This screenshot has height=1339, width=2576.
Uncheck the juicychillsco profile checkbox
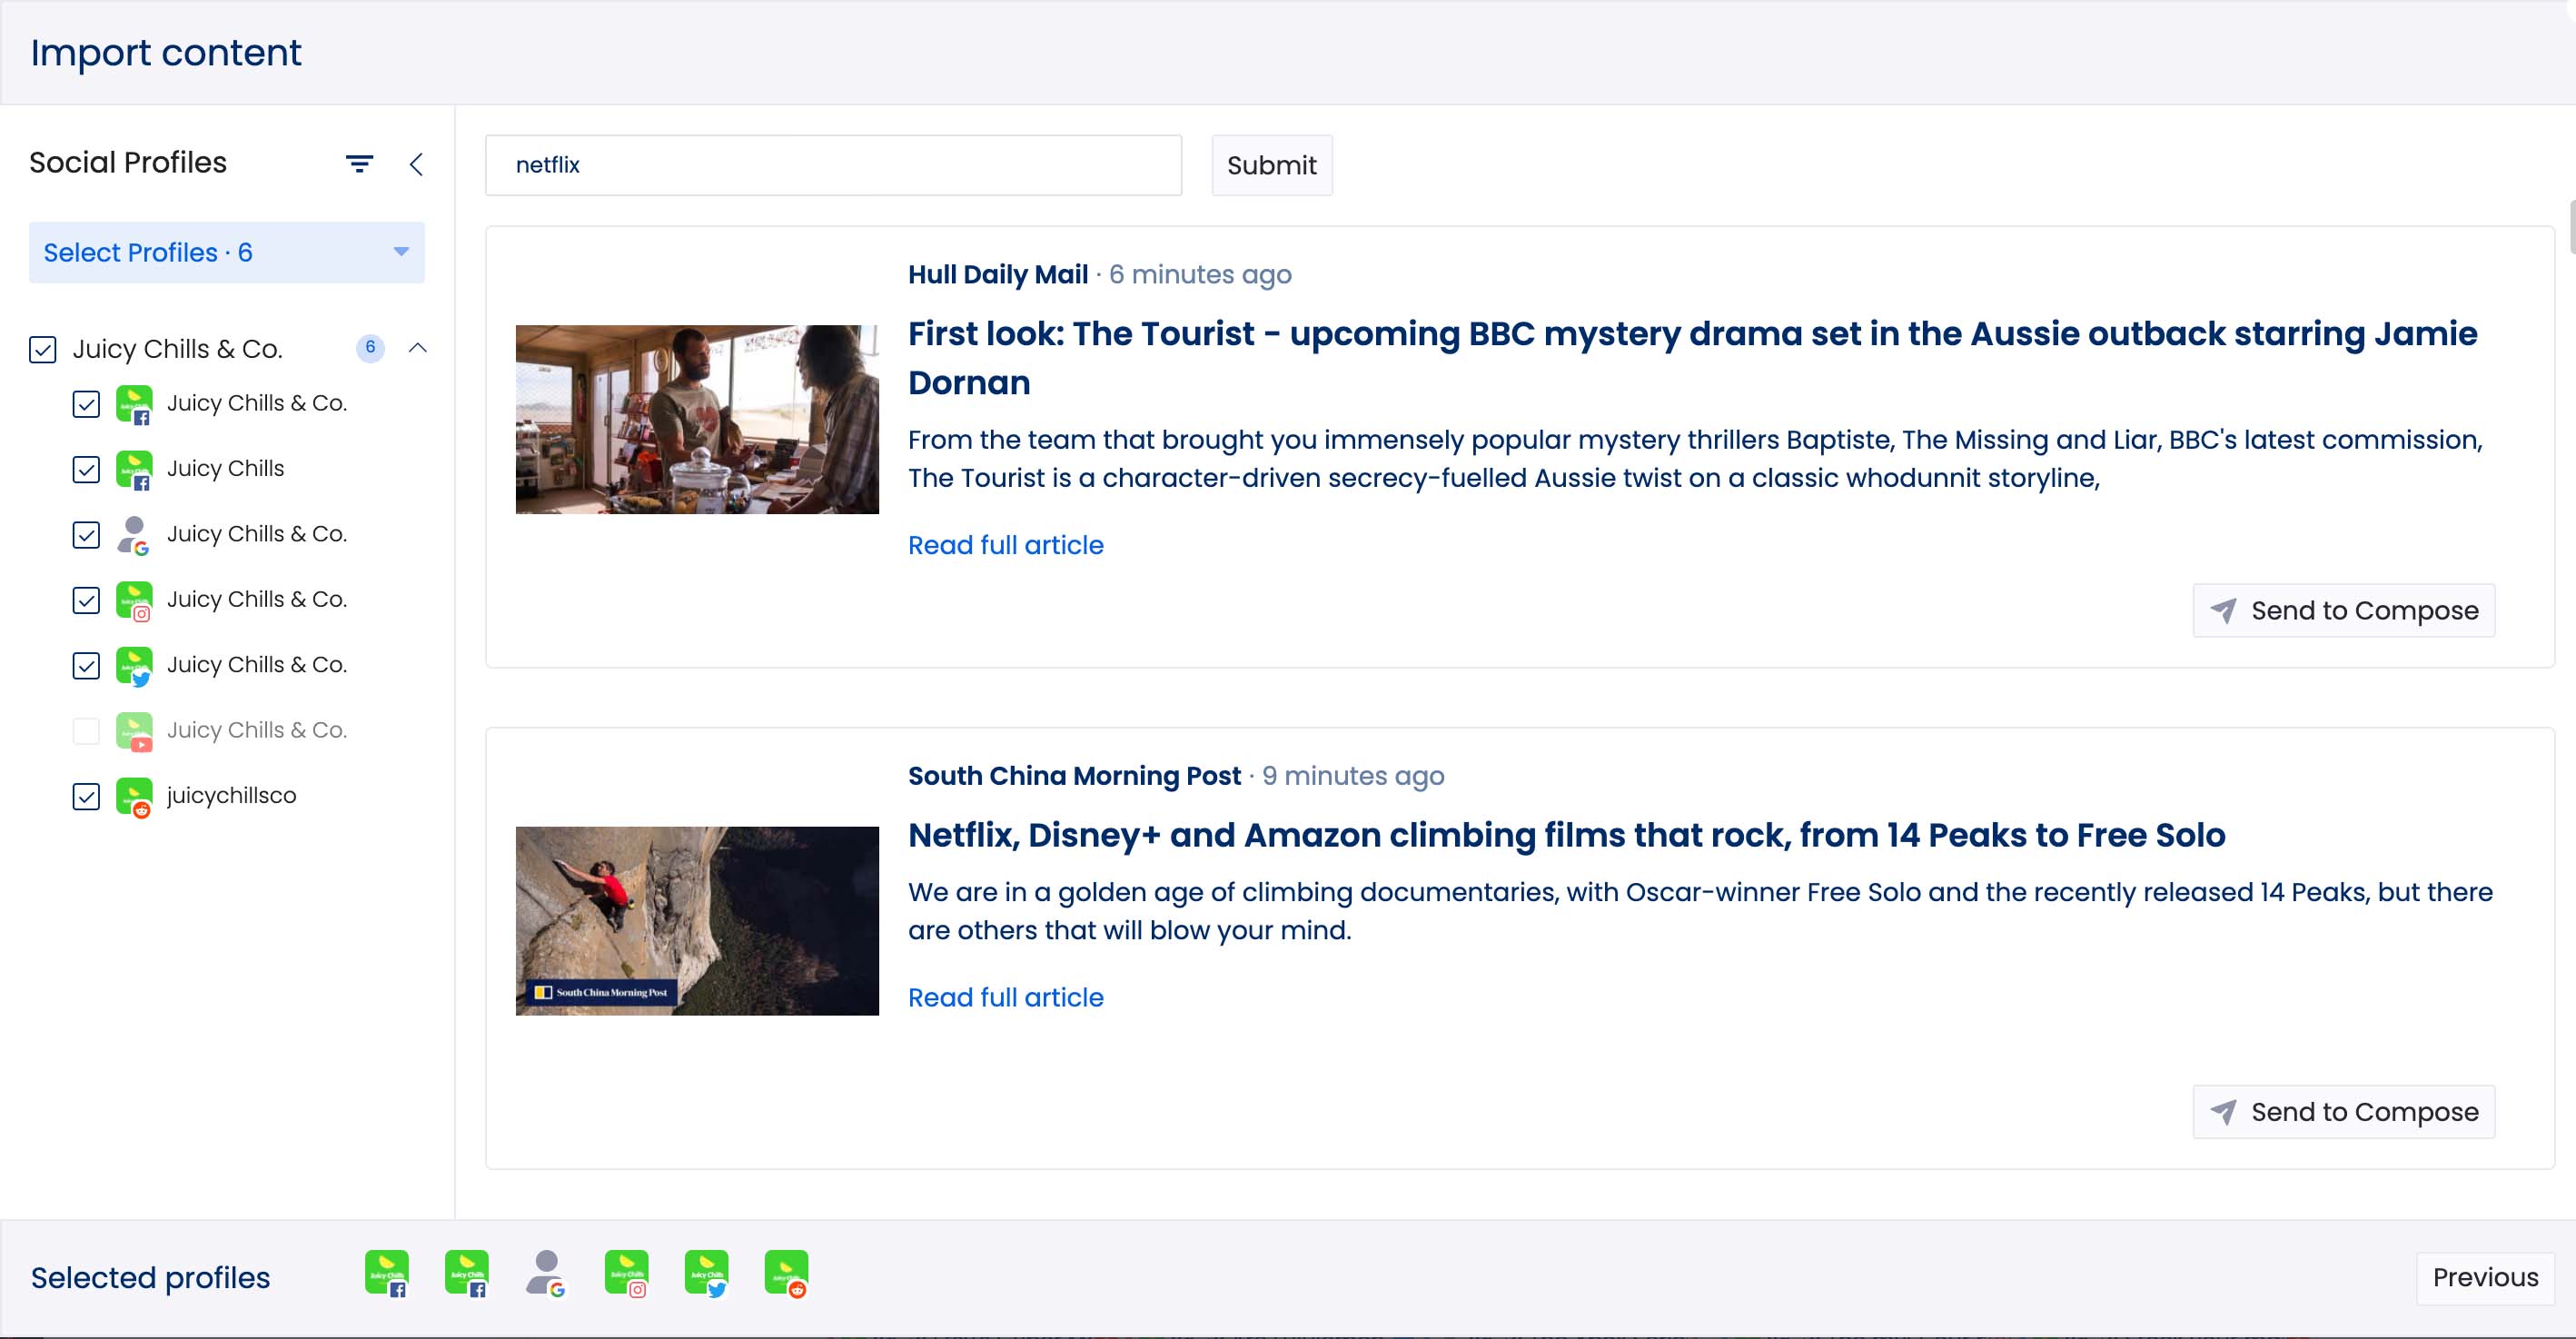[x=87, y=796]
